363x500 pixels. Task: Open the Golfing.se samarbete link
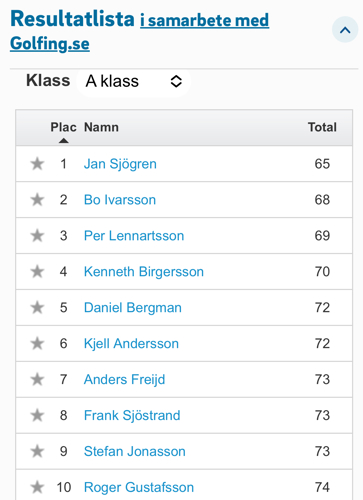tap(139, 32)
